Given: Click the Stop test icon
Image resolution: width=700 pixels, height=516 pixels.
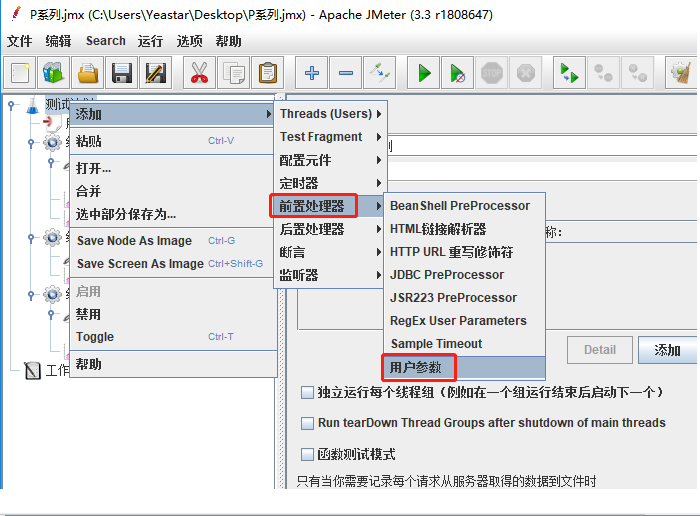Looking at the screenshot, I should pos(492,73).
